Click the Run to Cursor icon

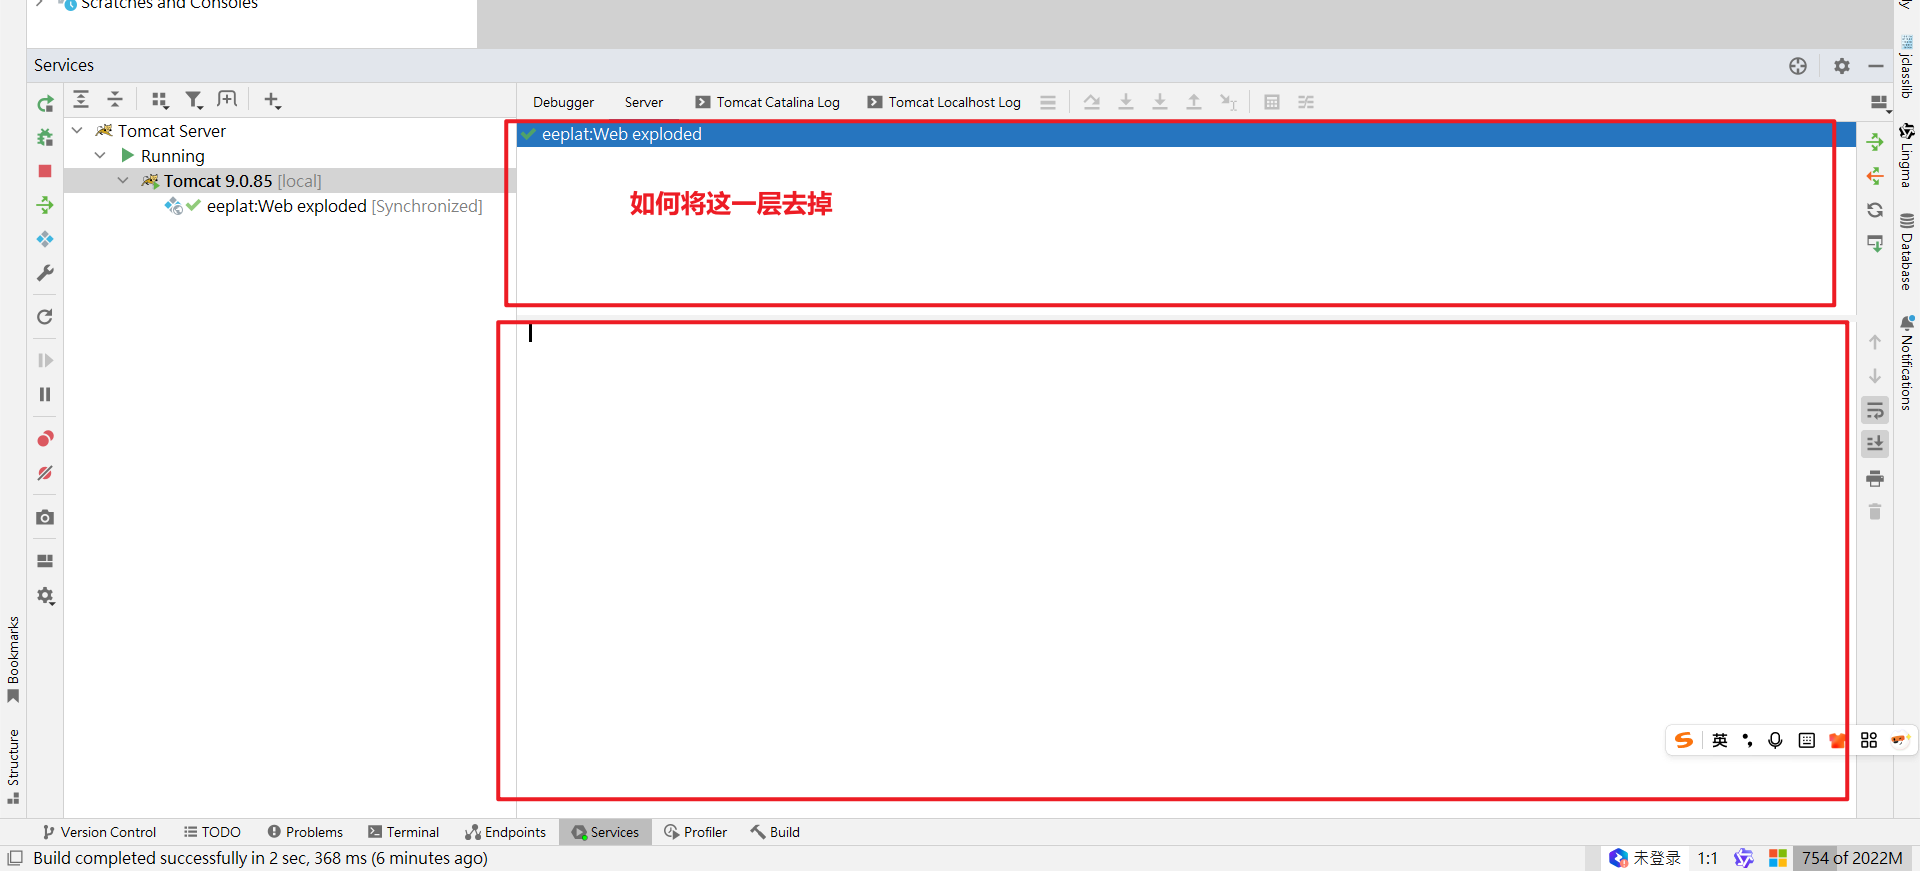coord(1228,102)
